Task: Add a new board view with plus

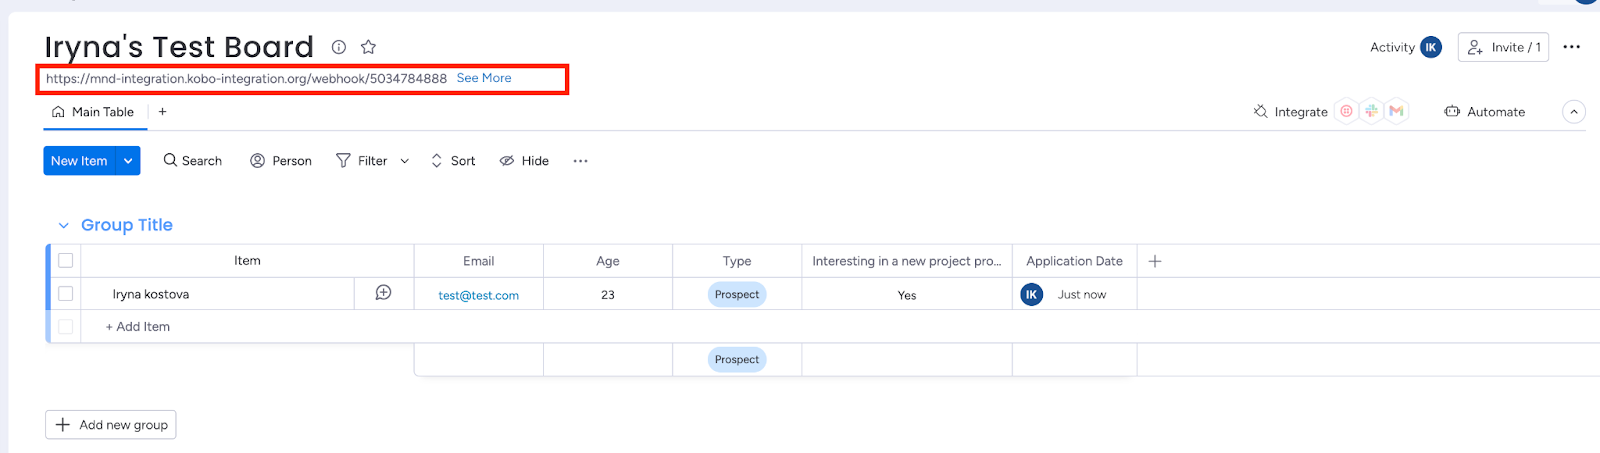Action: (162, 112)
